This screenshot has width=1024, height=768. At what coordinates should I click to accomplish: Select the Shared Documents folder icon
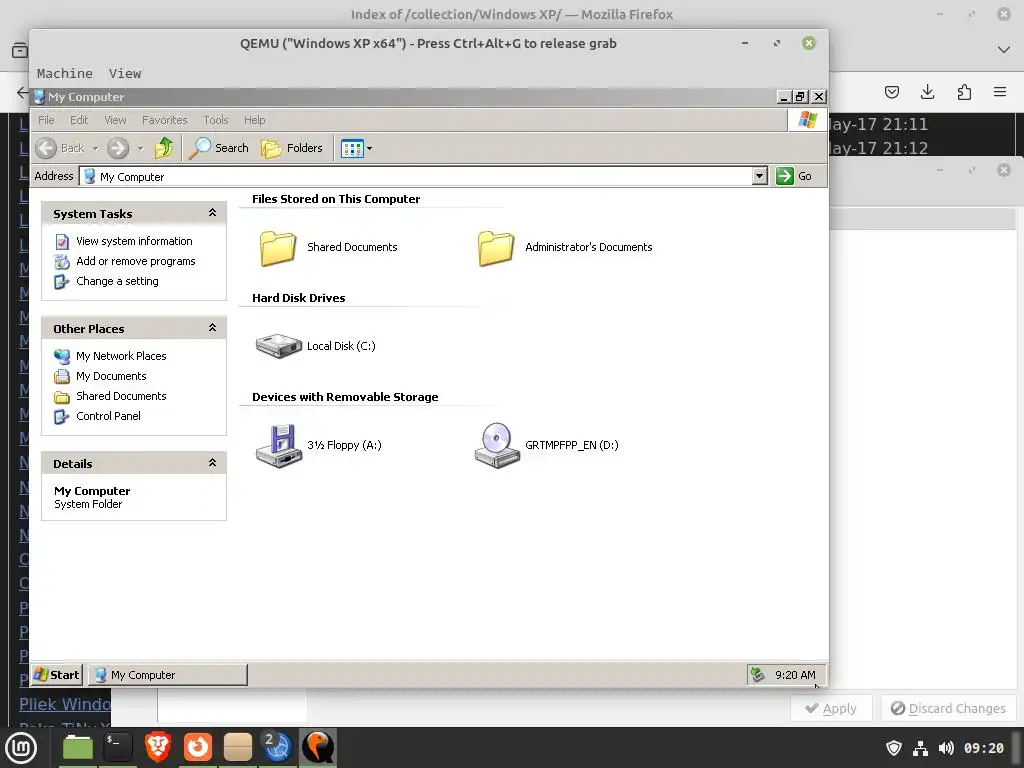[x=278, y=248]
